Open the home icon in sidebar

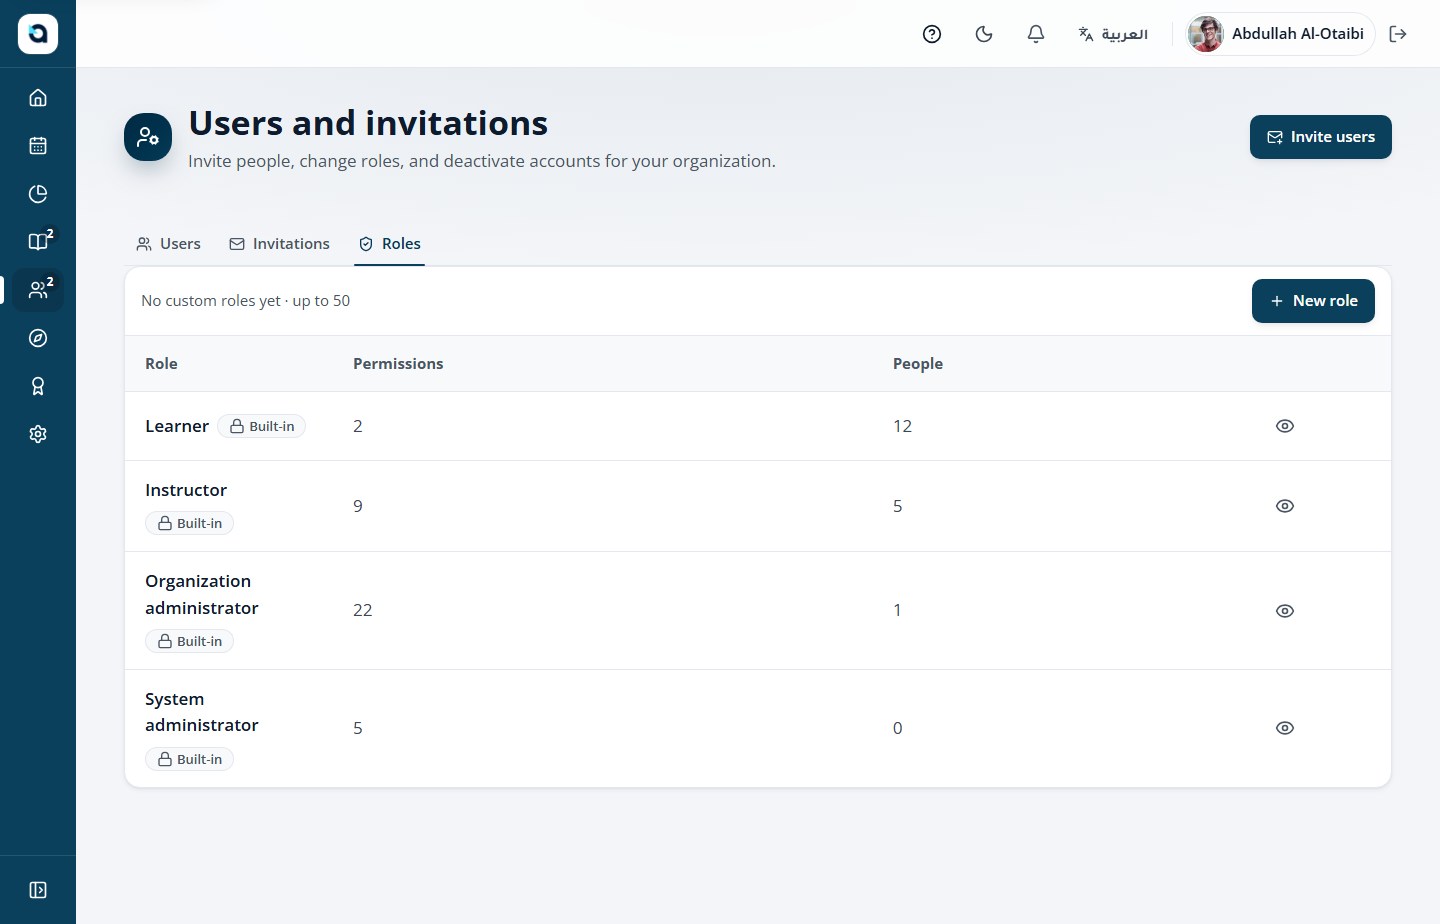[38, 98]
